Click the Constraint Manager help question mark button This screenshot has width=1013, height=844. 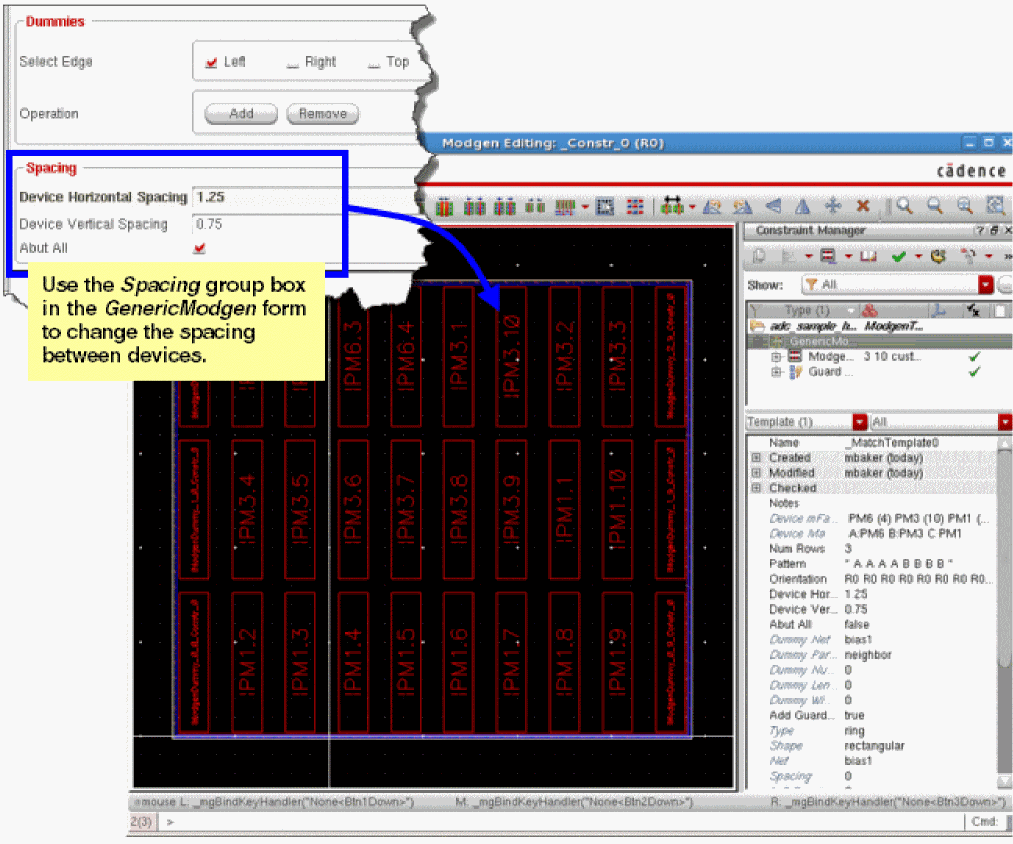coord(981,231)
